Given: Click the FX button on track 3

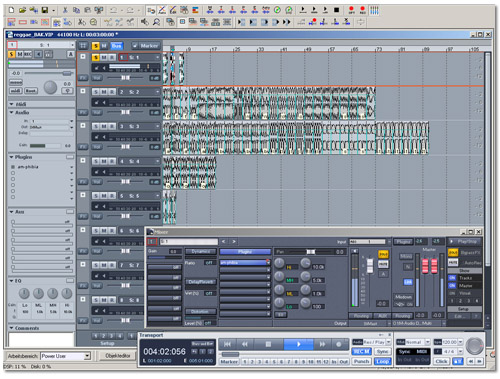Looking at the screenshot, I should (83, 147).
